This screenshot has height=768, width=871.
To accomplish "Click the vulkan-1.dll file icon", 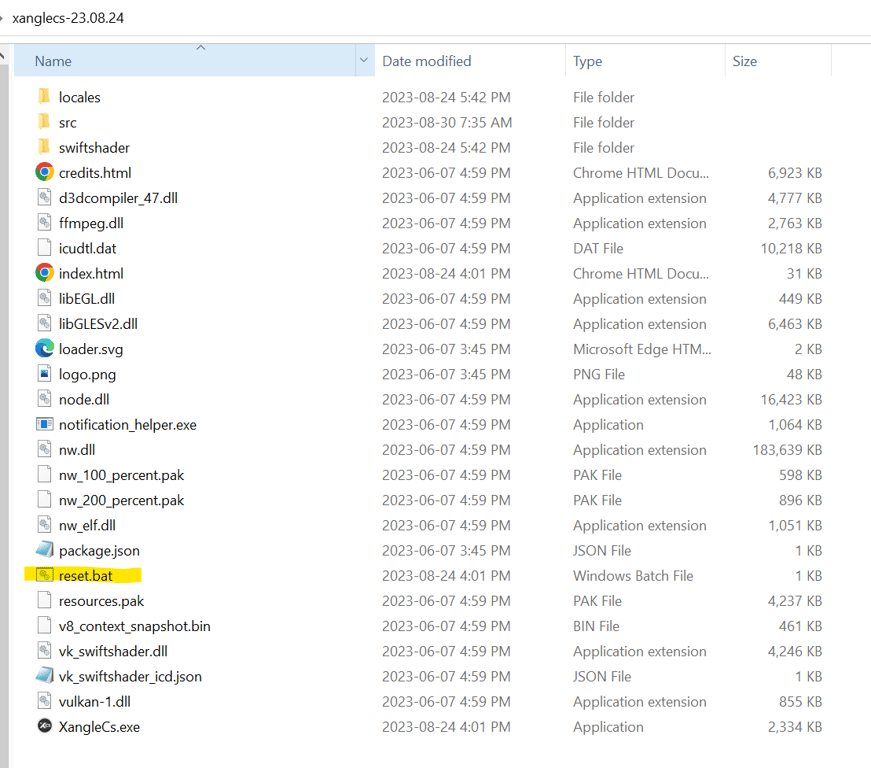I will coord(44,701).
